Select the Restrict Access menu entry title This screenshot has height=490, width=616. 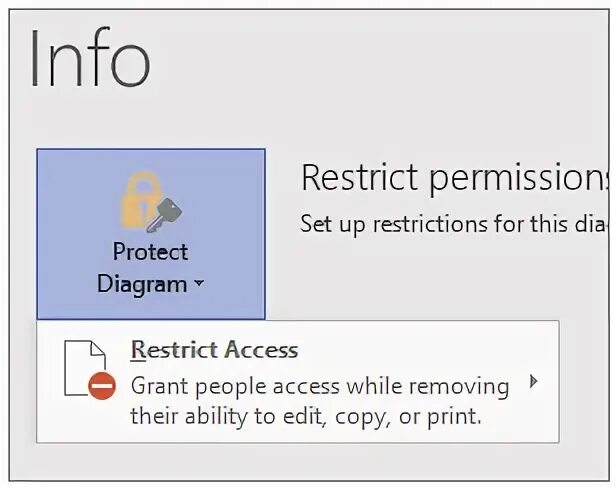tap(214, 350)
